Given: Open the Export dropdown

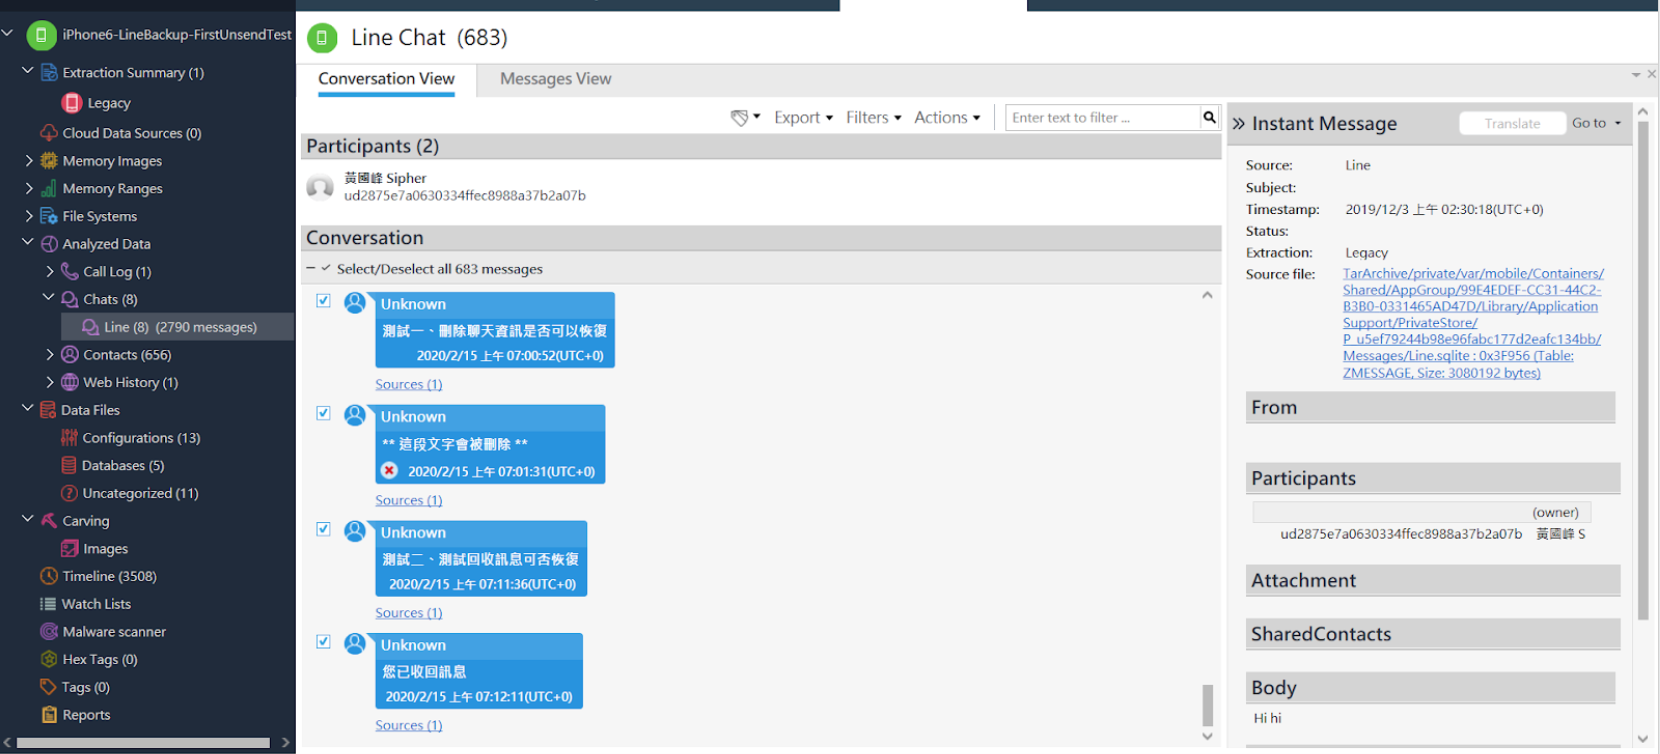Looking at the screenshot, I should pos(803,118).
